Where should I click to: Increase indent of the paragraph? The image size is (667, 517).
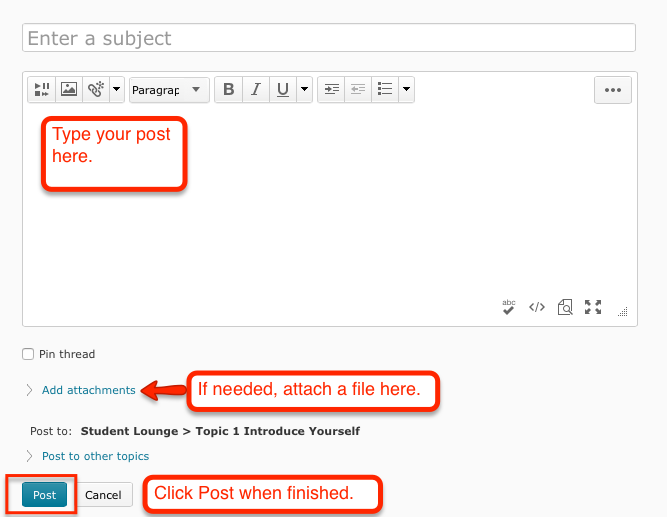click(x=331, y=90)
